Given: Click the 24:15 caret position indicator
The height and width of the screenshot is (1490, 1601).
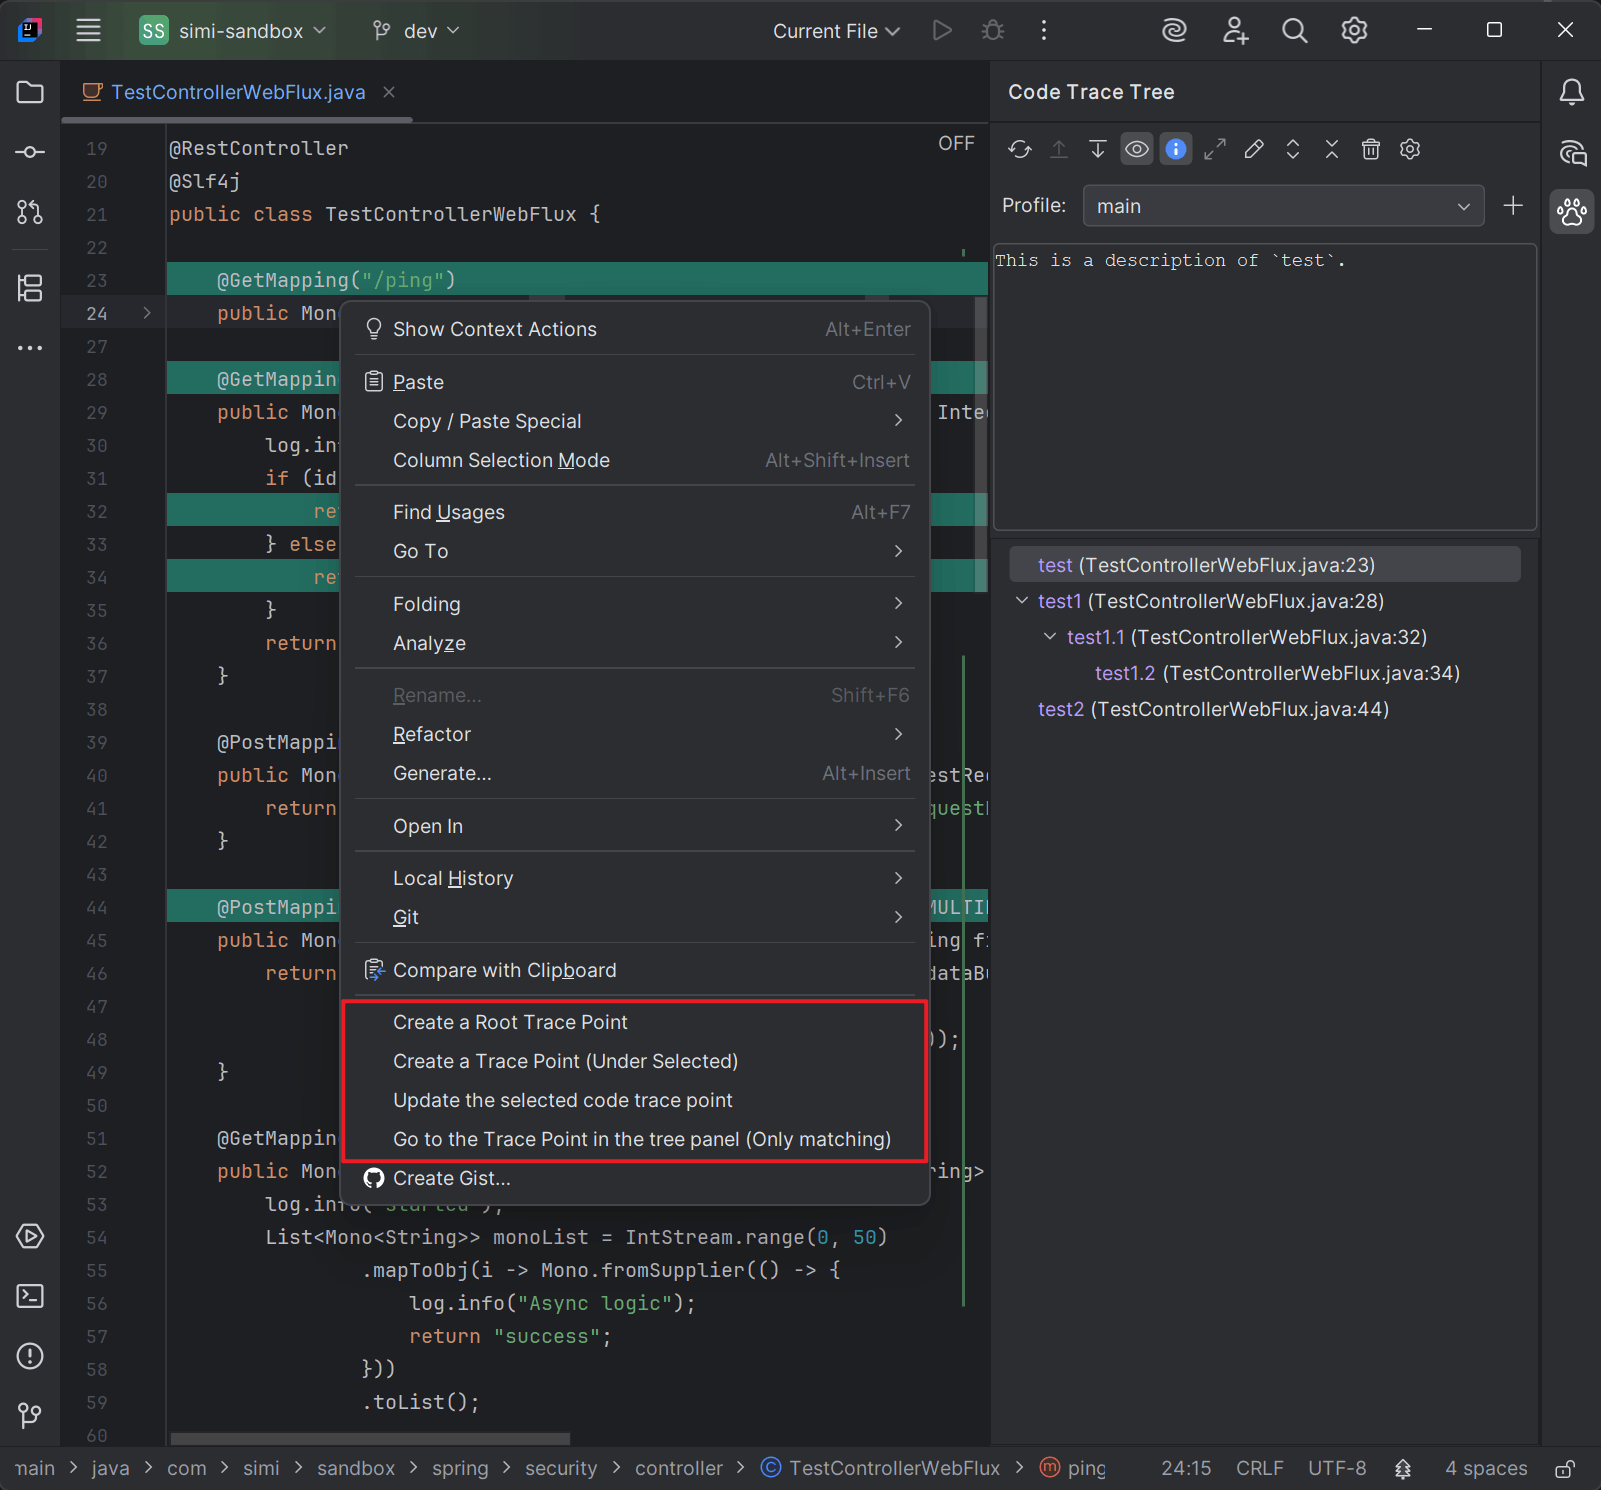Looking at the screenshot, I should tap(1186, 1468).
